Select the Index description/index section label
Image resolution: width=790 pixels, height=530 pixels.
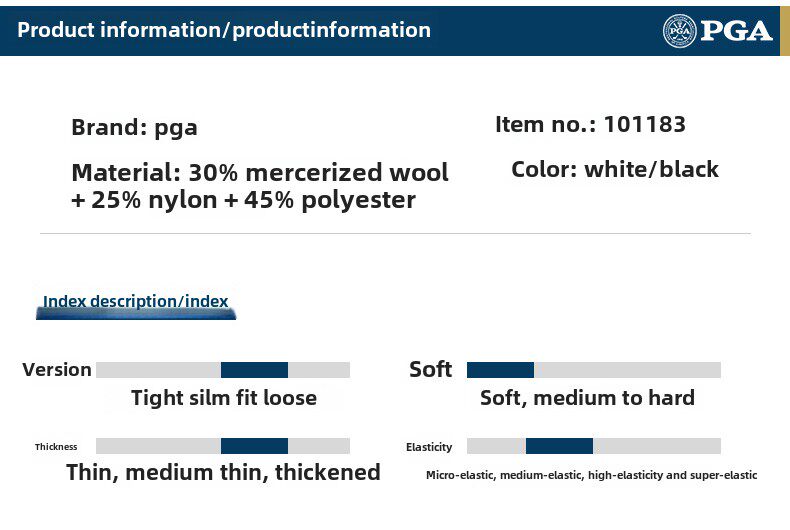pyautogui.click(x=136, y=301)
